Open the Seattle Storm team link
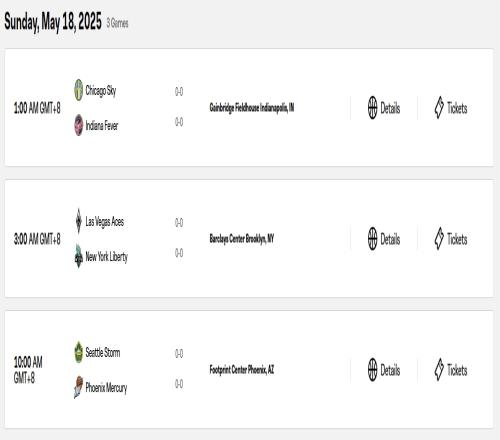 pyautogui.click(x=103, y=352)
